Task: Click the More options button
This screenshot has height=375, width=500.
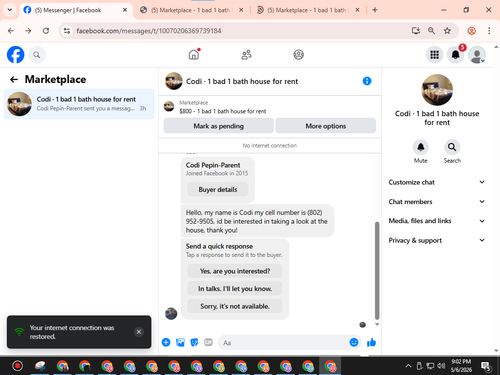Action: [326, 126]
